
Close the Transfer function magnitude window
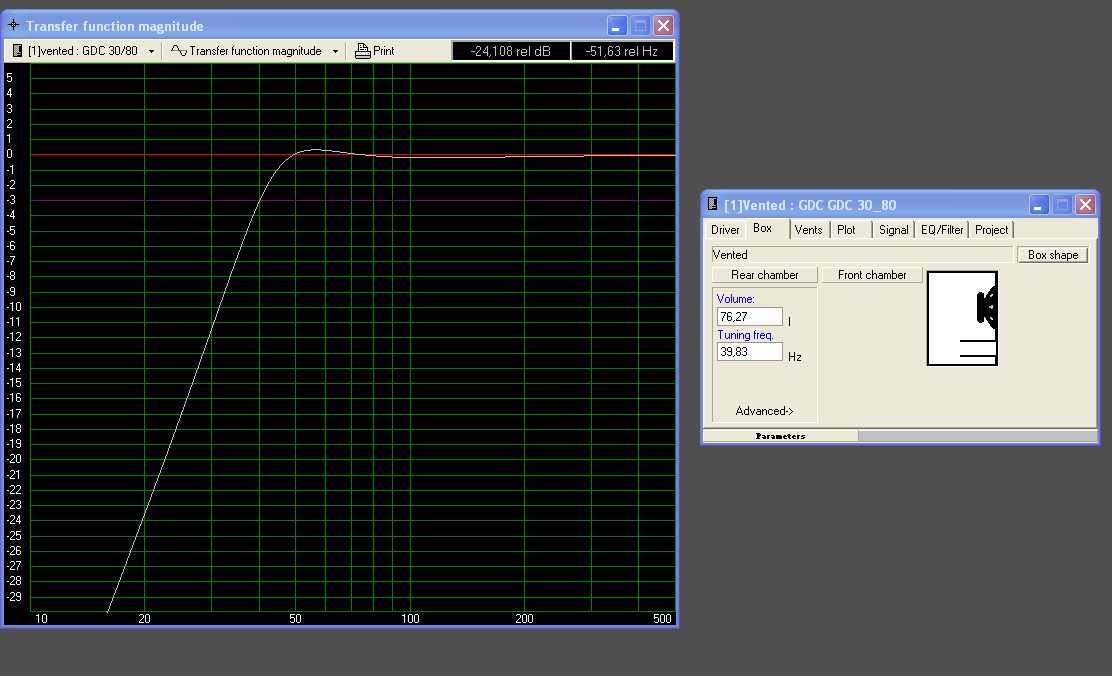(663, 26)
